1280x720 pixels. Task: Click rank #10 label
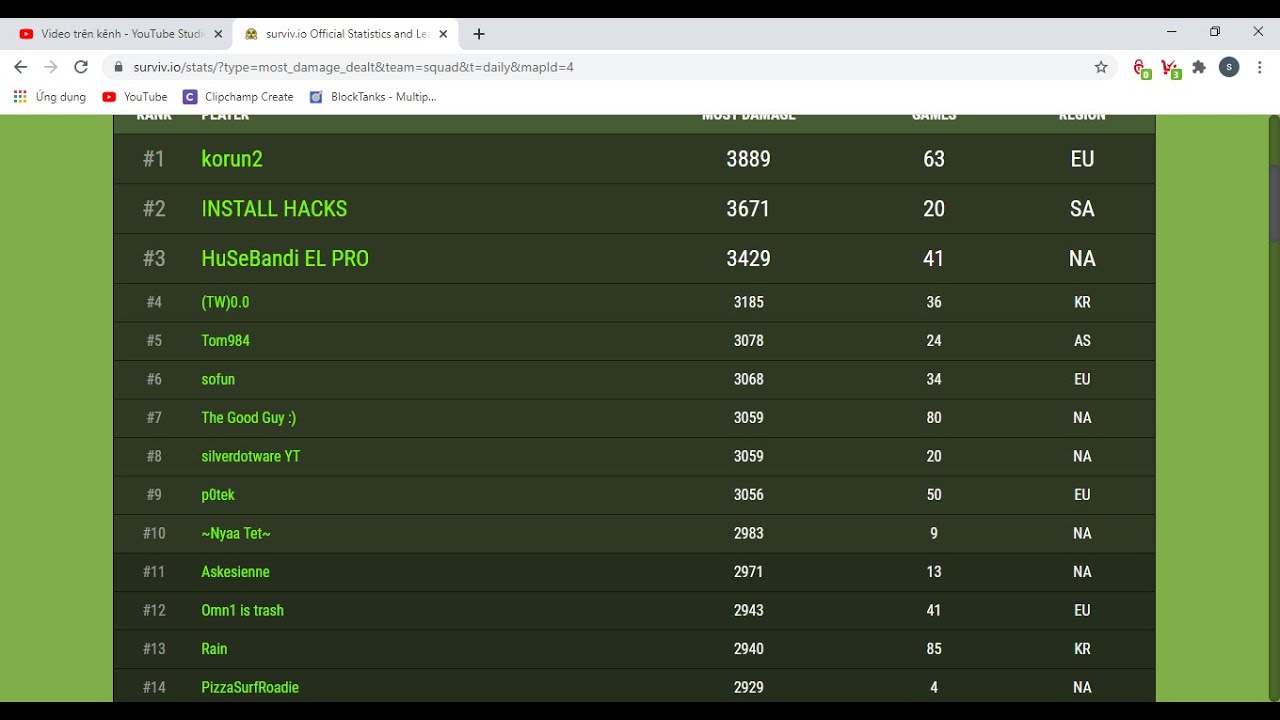pos(154,533)
